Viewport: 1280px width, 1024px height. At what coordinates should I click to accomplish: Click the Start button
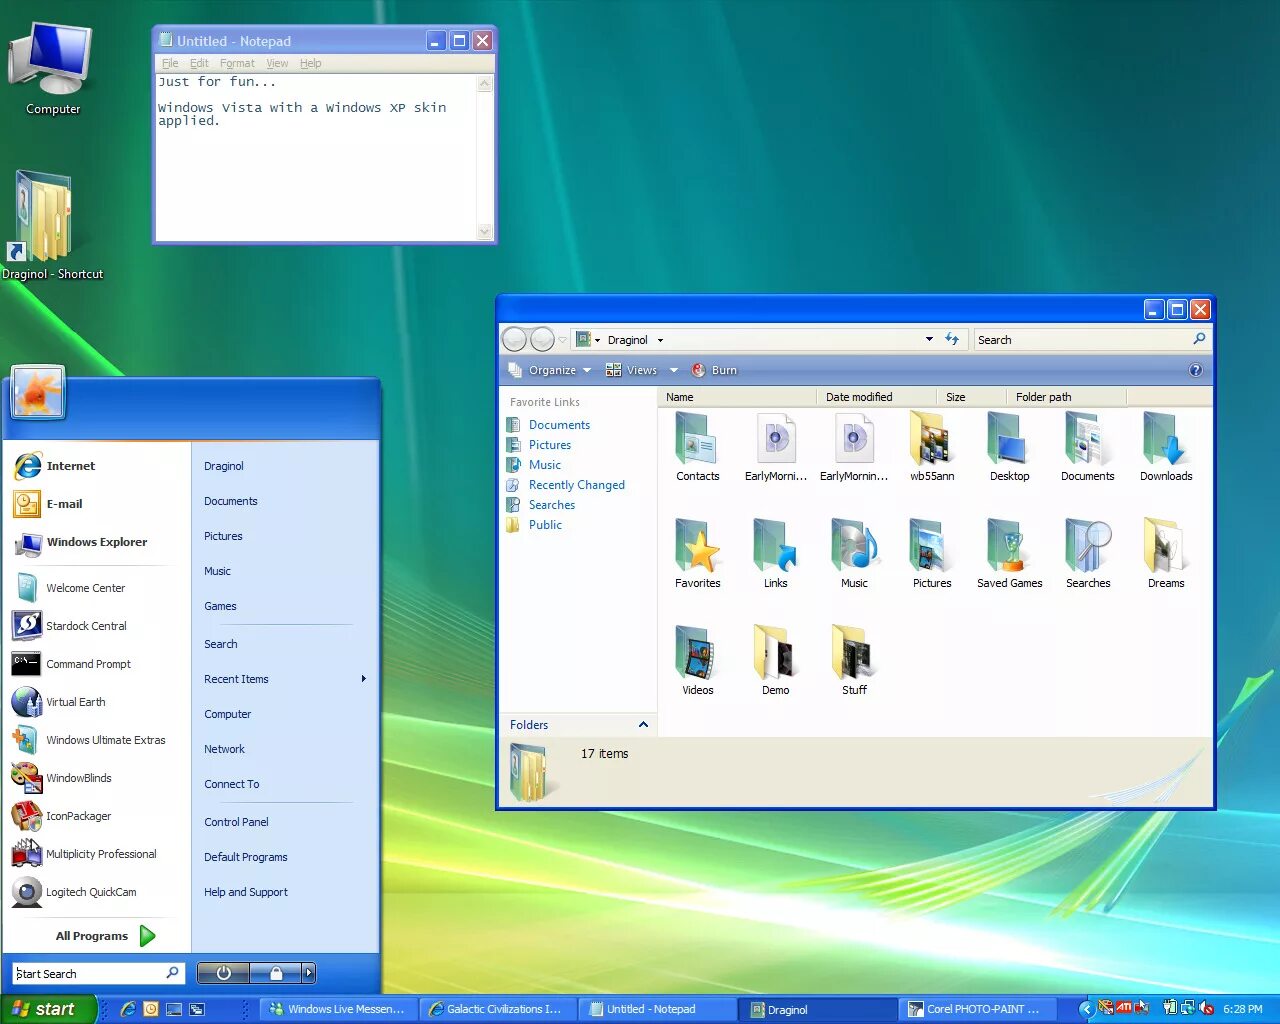[47, 1009]
